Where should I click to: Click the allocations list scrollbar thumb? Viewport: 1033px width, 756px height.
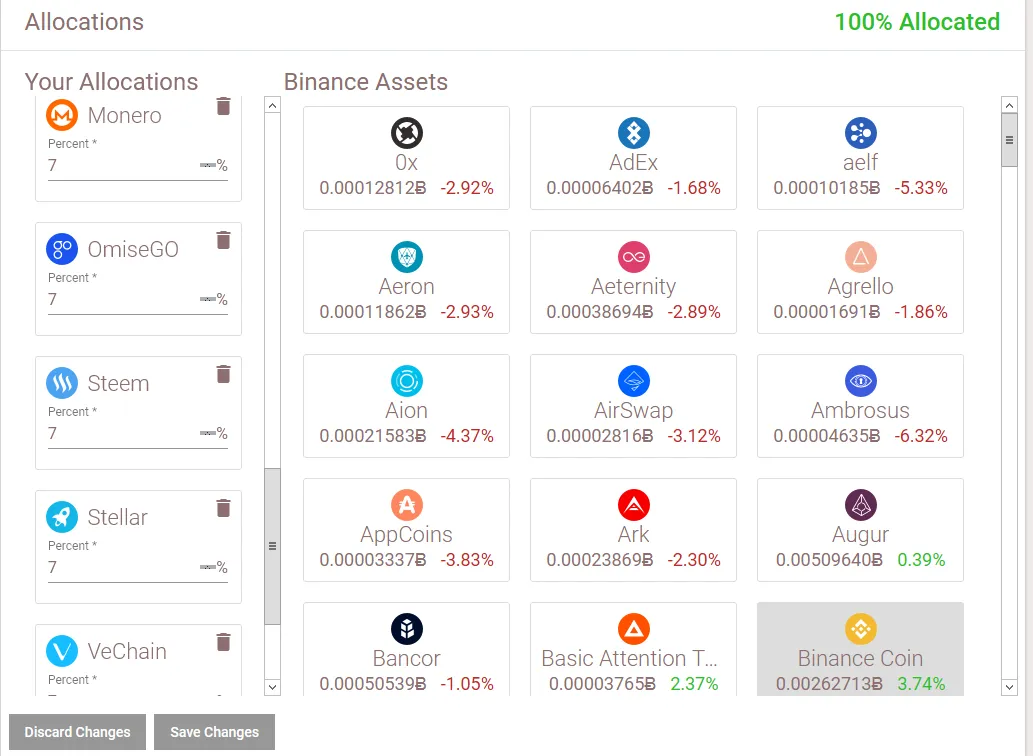point(272,546)
